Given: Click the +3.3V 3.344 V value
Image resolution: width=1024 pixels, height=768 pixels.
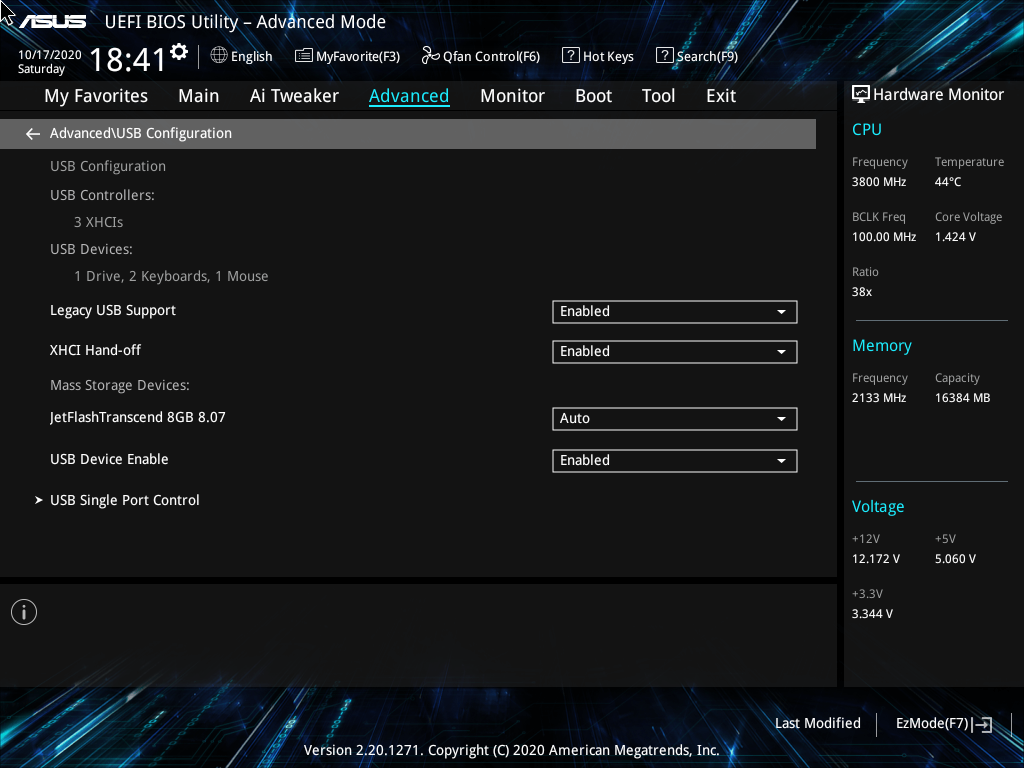Looking at the screenshot, I should (872, 614).
